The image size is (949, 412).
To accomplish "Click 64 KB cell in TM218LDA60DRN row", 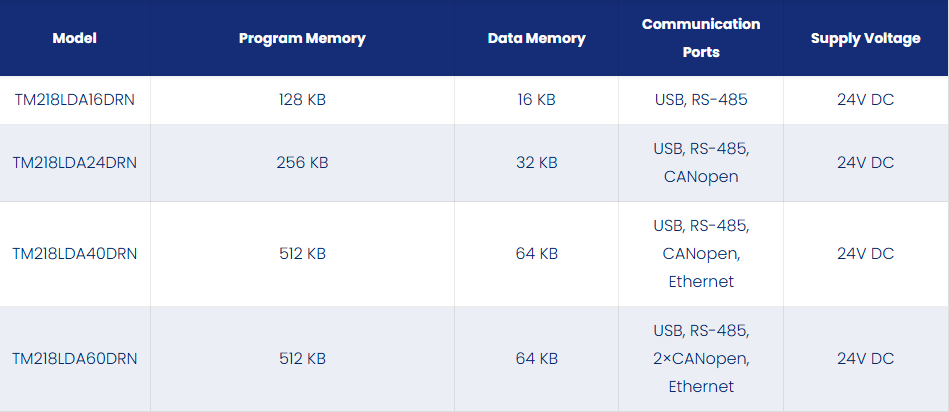I will coord(536,359).
